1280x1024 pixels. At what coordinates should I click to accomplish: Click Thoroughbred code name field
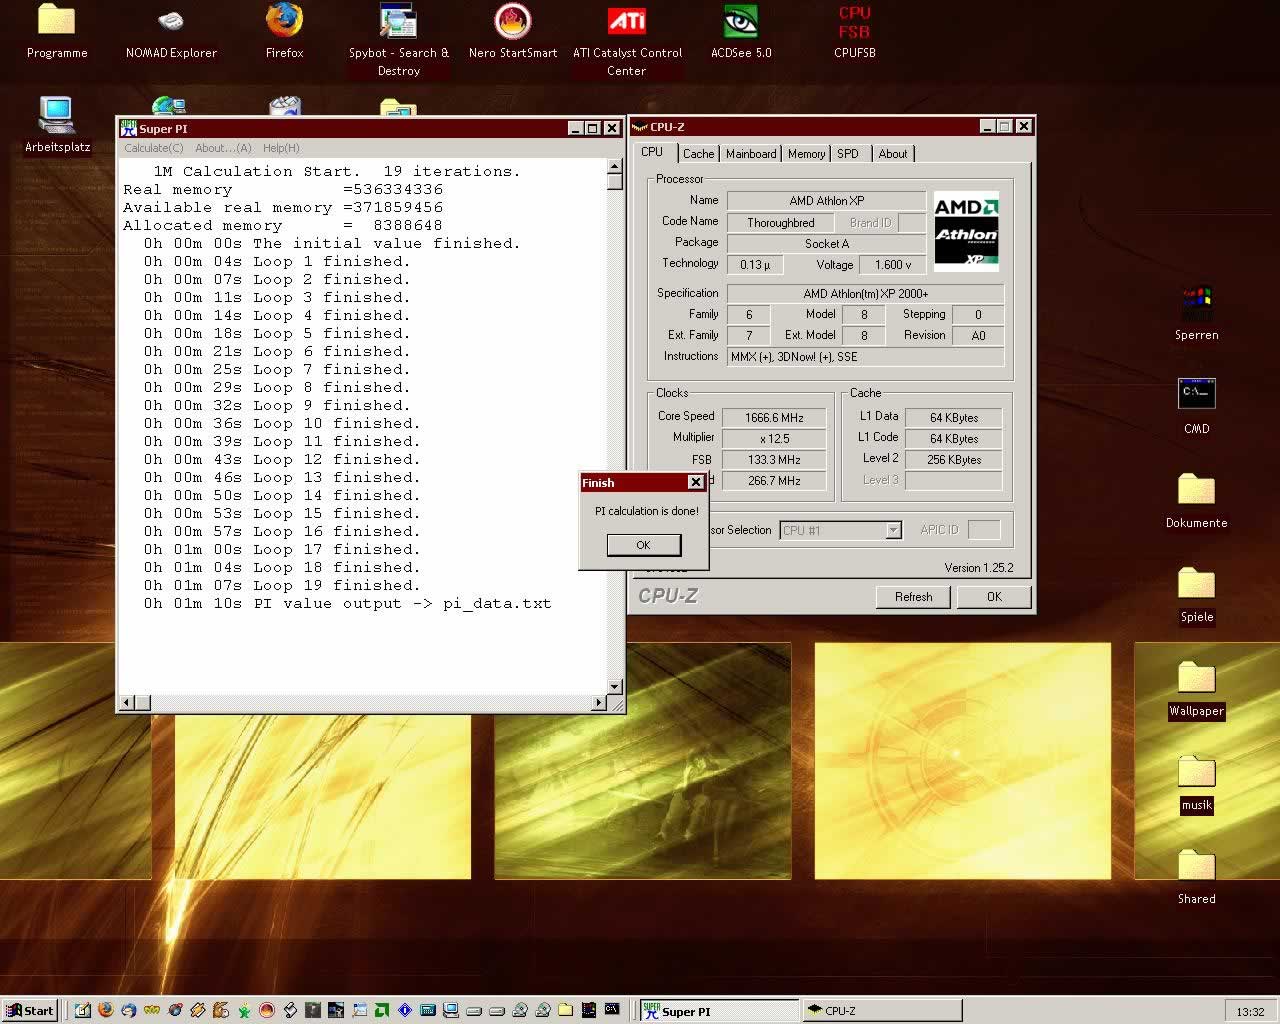tap(780, 223)
